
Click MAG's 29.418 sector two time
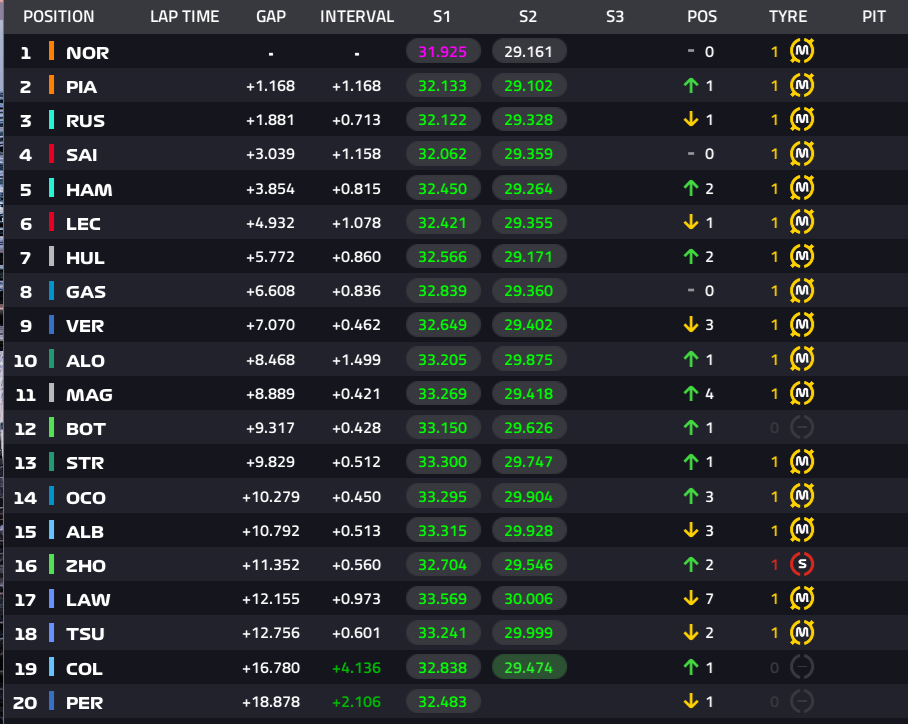529,394
